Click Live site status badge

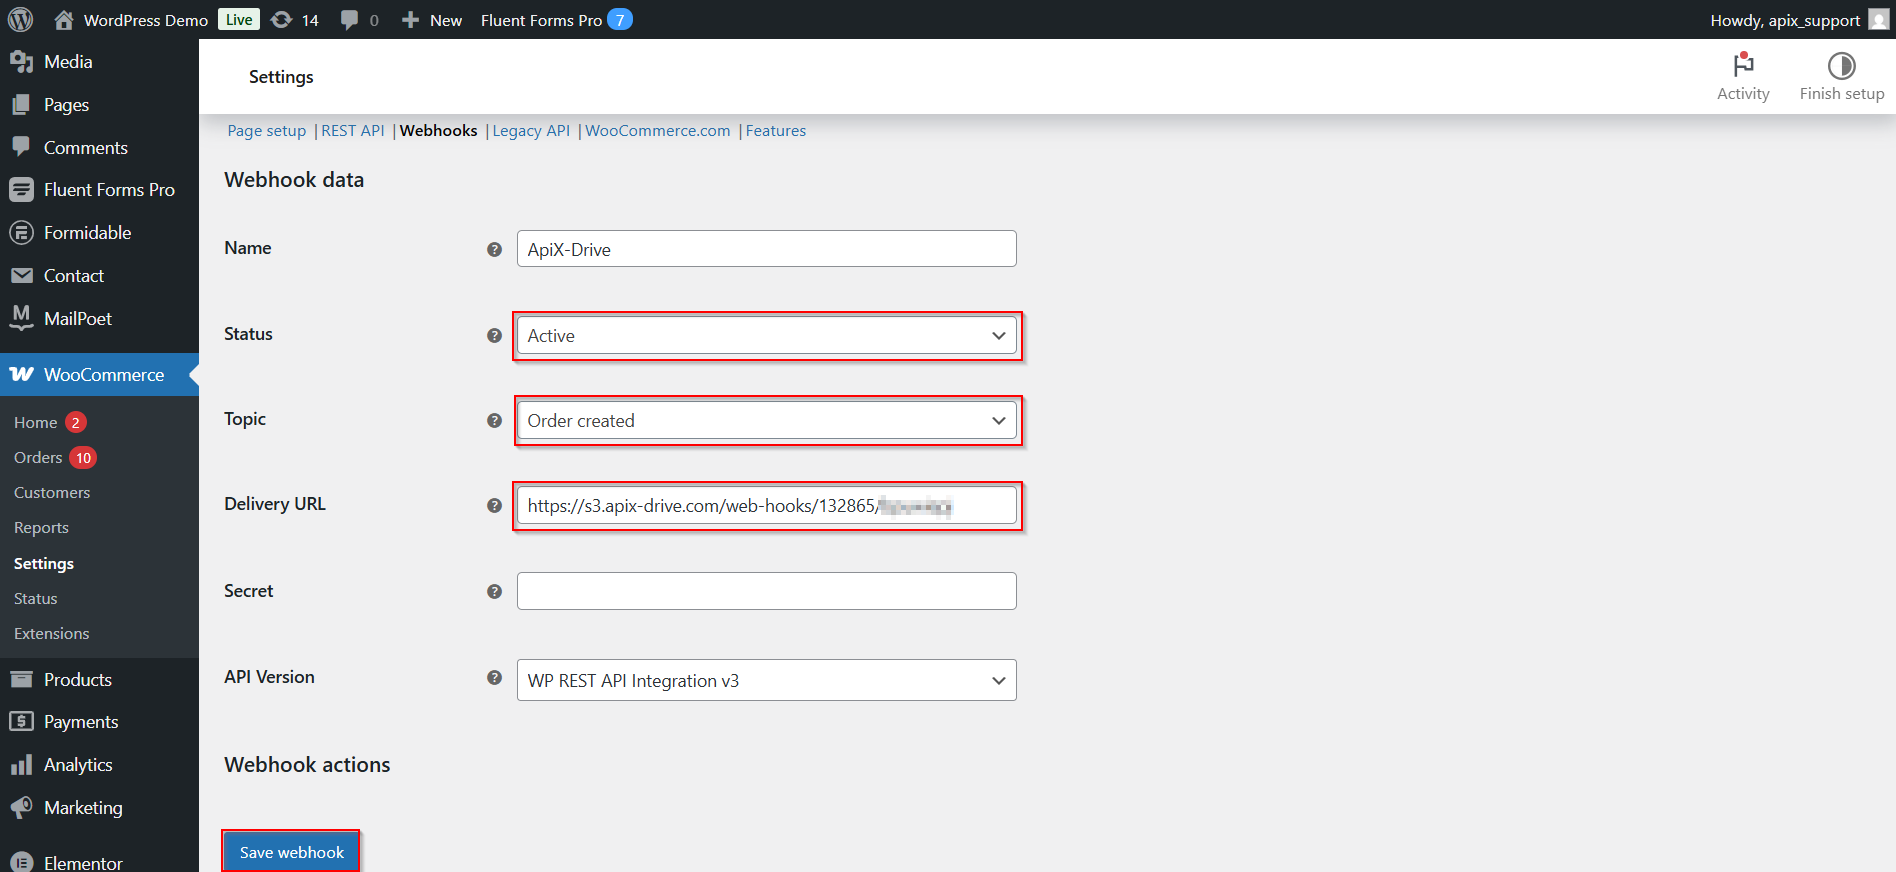pyautogui.click(x=239, y=20)
